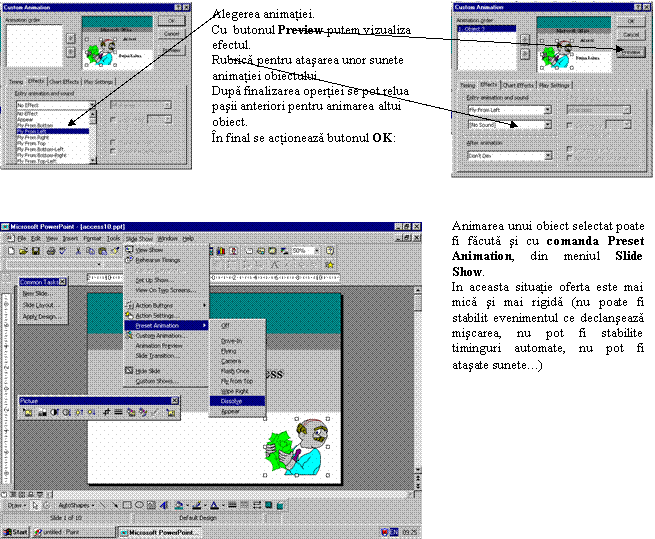Click the Insert Picture icon on Picture toolbar

click(x=29, y=411)
